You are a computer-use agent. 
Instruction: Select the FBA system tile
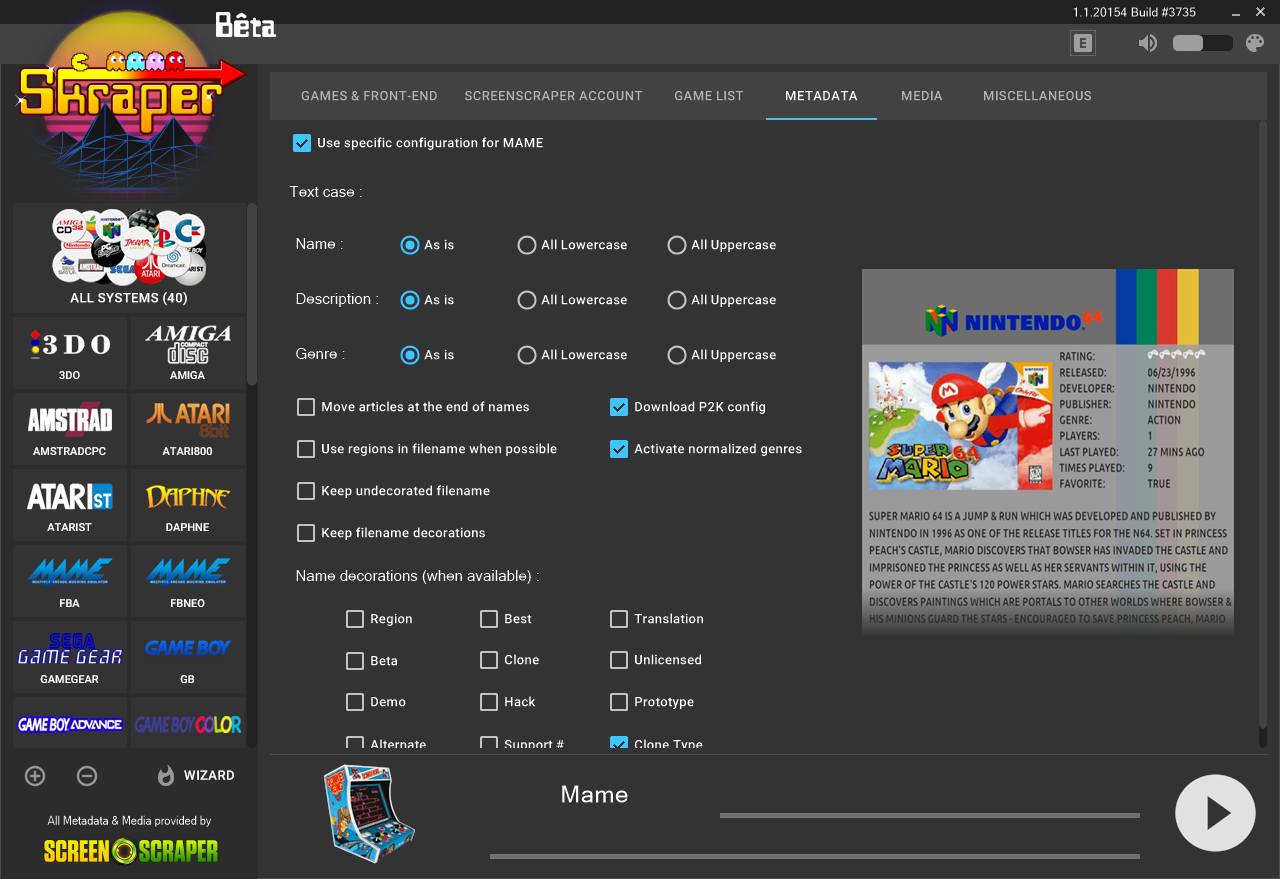70,581
